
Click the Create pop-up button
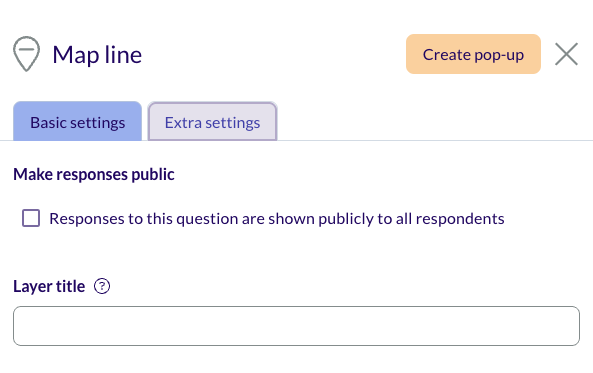click(473, 54)
